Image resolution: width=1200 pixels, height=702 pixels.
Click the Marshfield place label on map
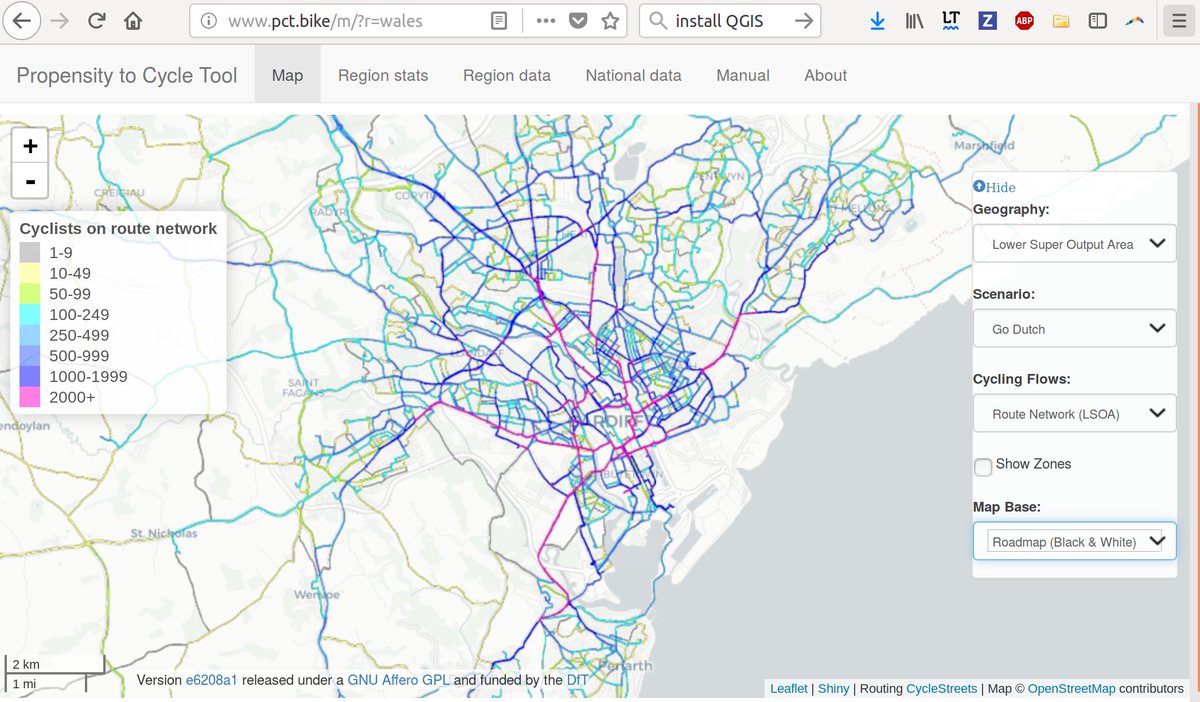(984, 145)
